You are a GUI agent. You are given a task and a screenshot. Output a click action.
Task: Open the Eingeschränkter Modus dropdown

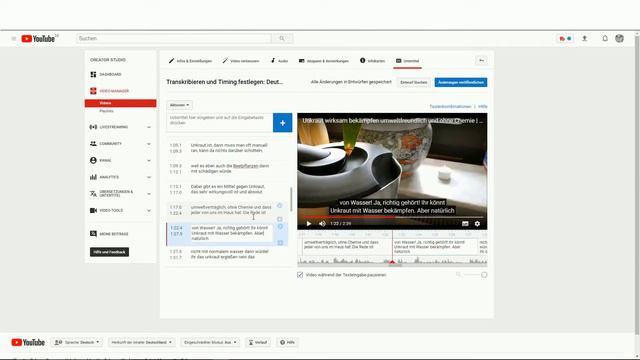pos(210,342)
